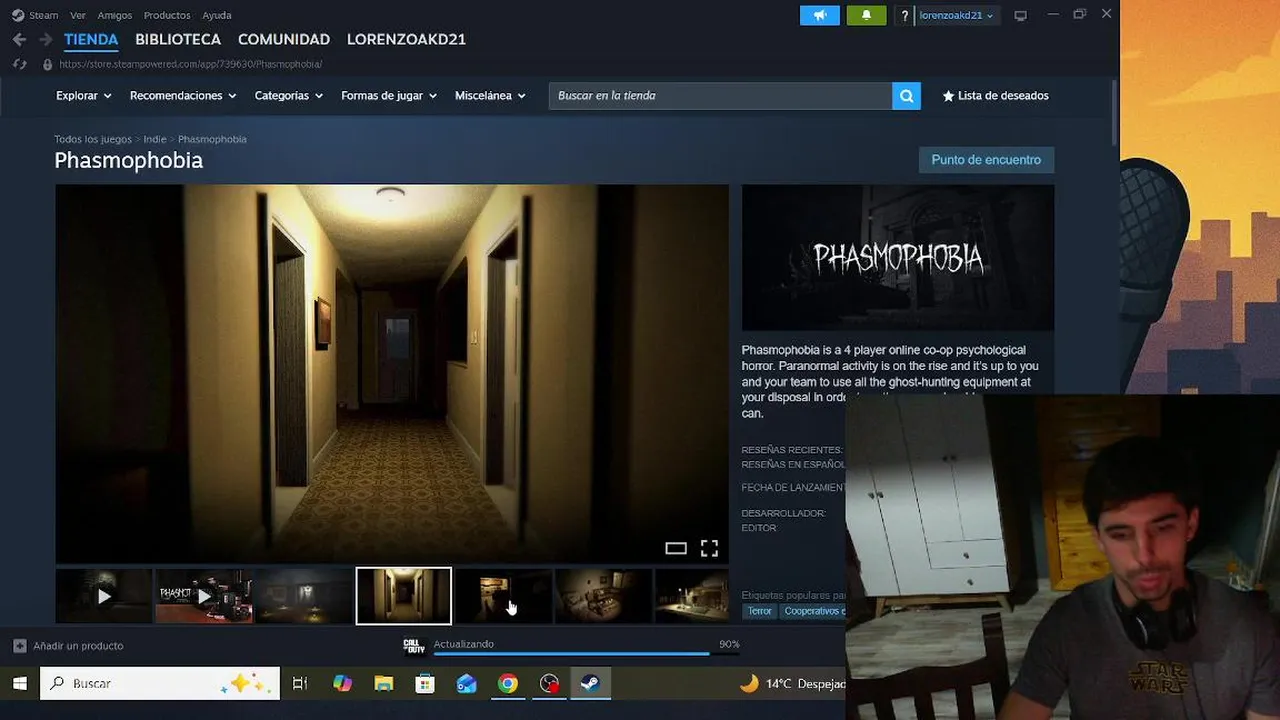Expand the Categorías dropdown
This screenshot has width=1280, height=720.
[x=289, y=96]
